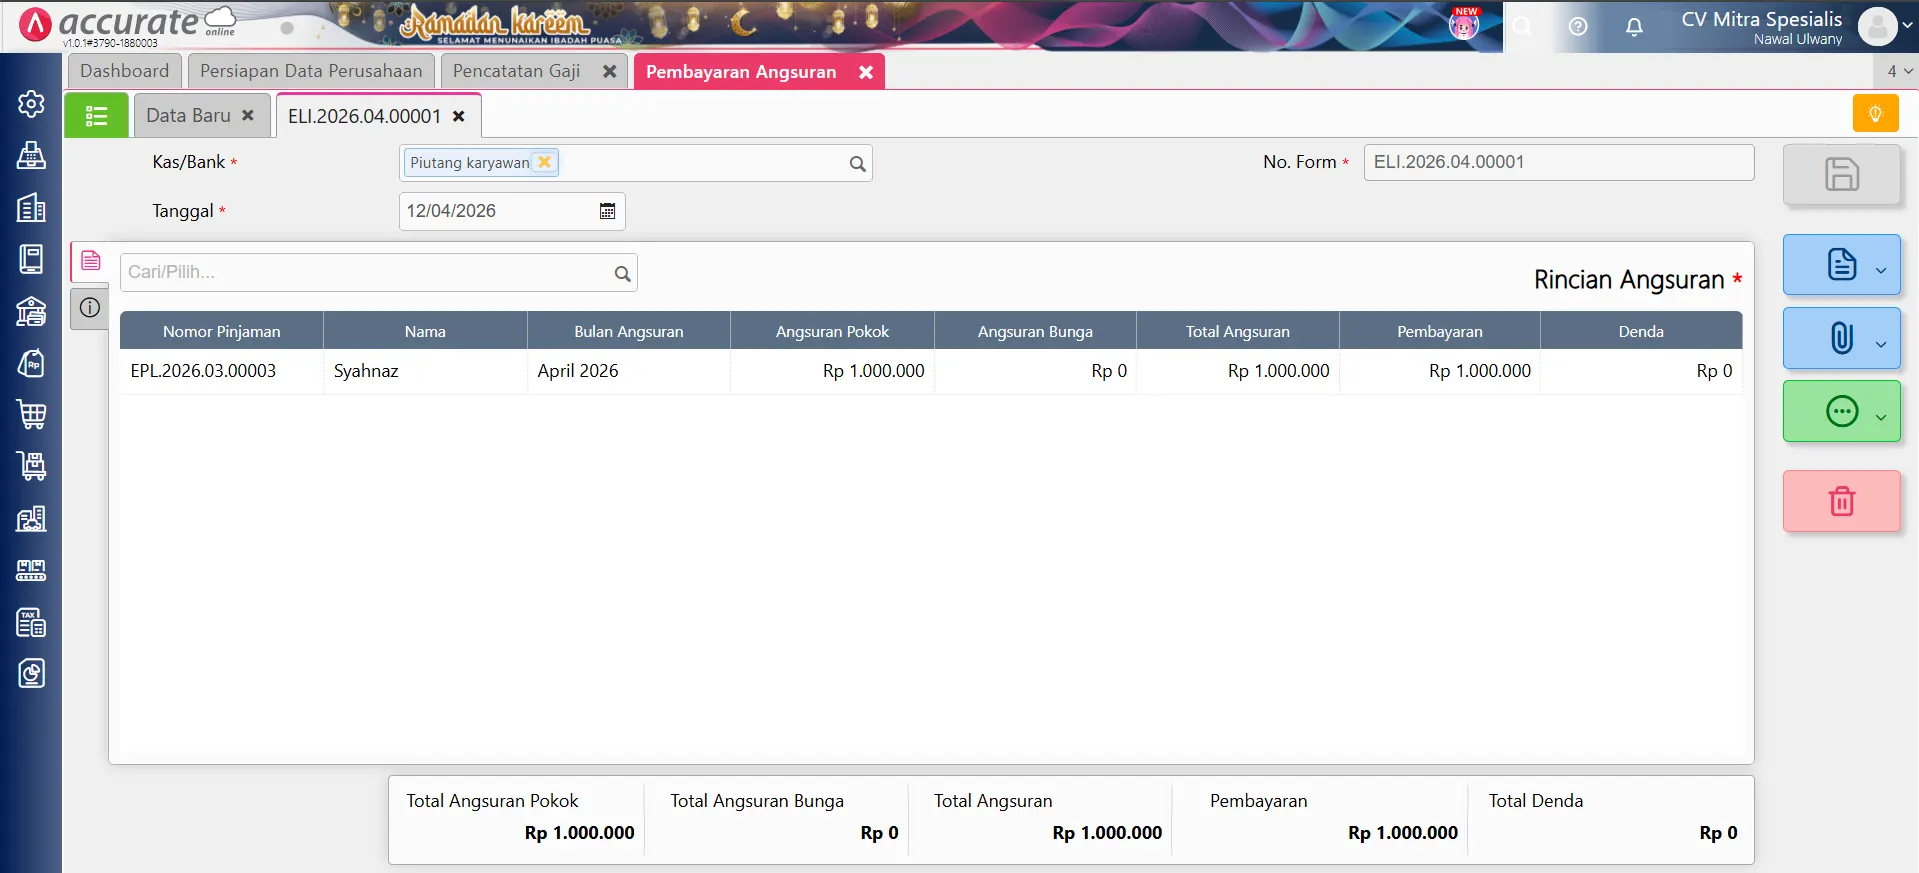
Task: Show the info side tab
Action: 90,308
